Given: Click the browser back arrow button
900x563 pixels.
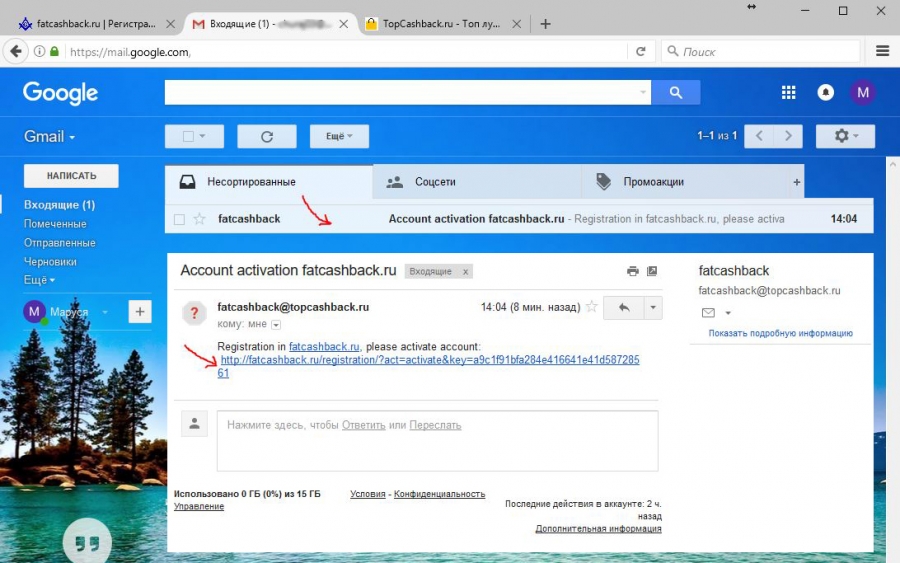Looking at the screenshot, I should coord(16,52).
